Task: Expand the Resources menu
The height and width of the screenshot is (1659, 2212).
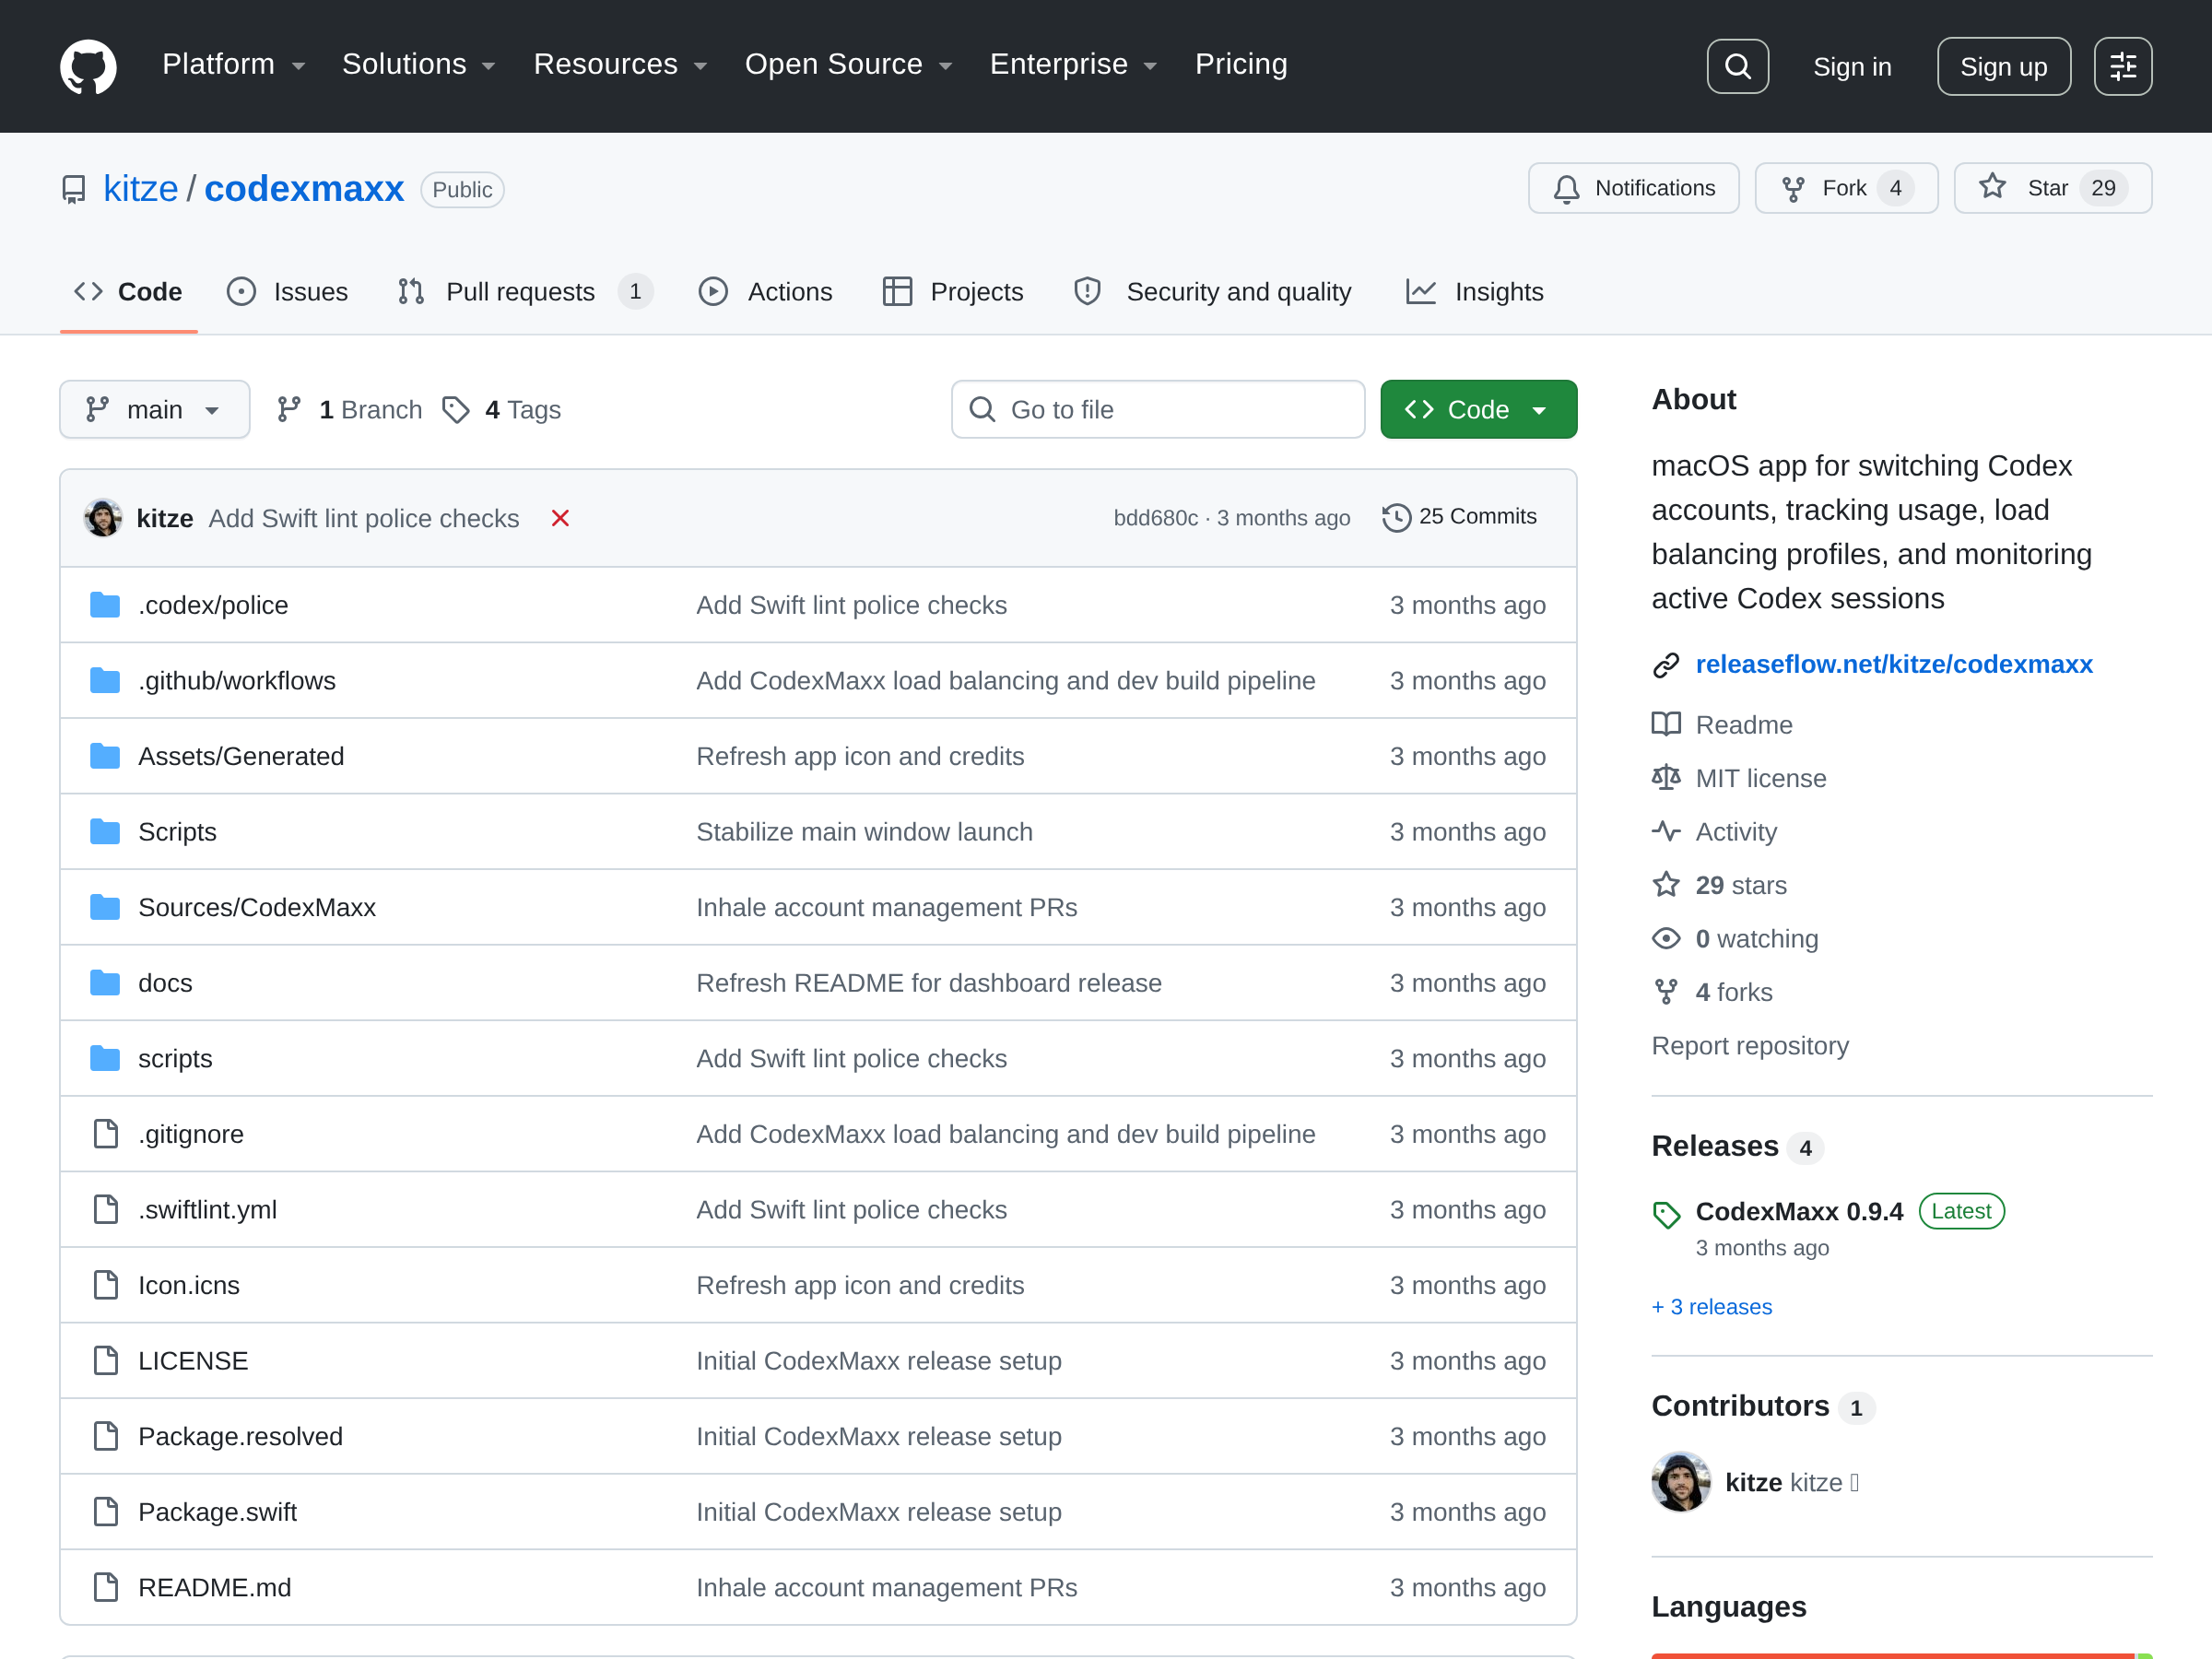Action: pyautogui.click(x=621, y=64)
